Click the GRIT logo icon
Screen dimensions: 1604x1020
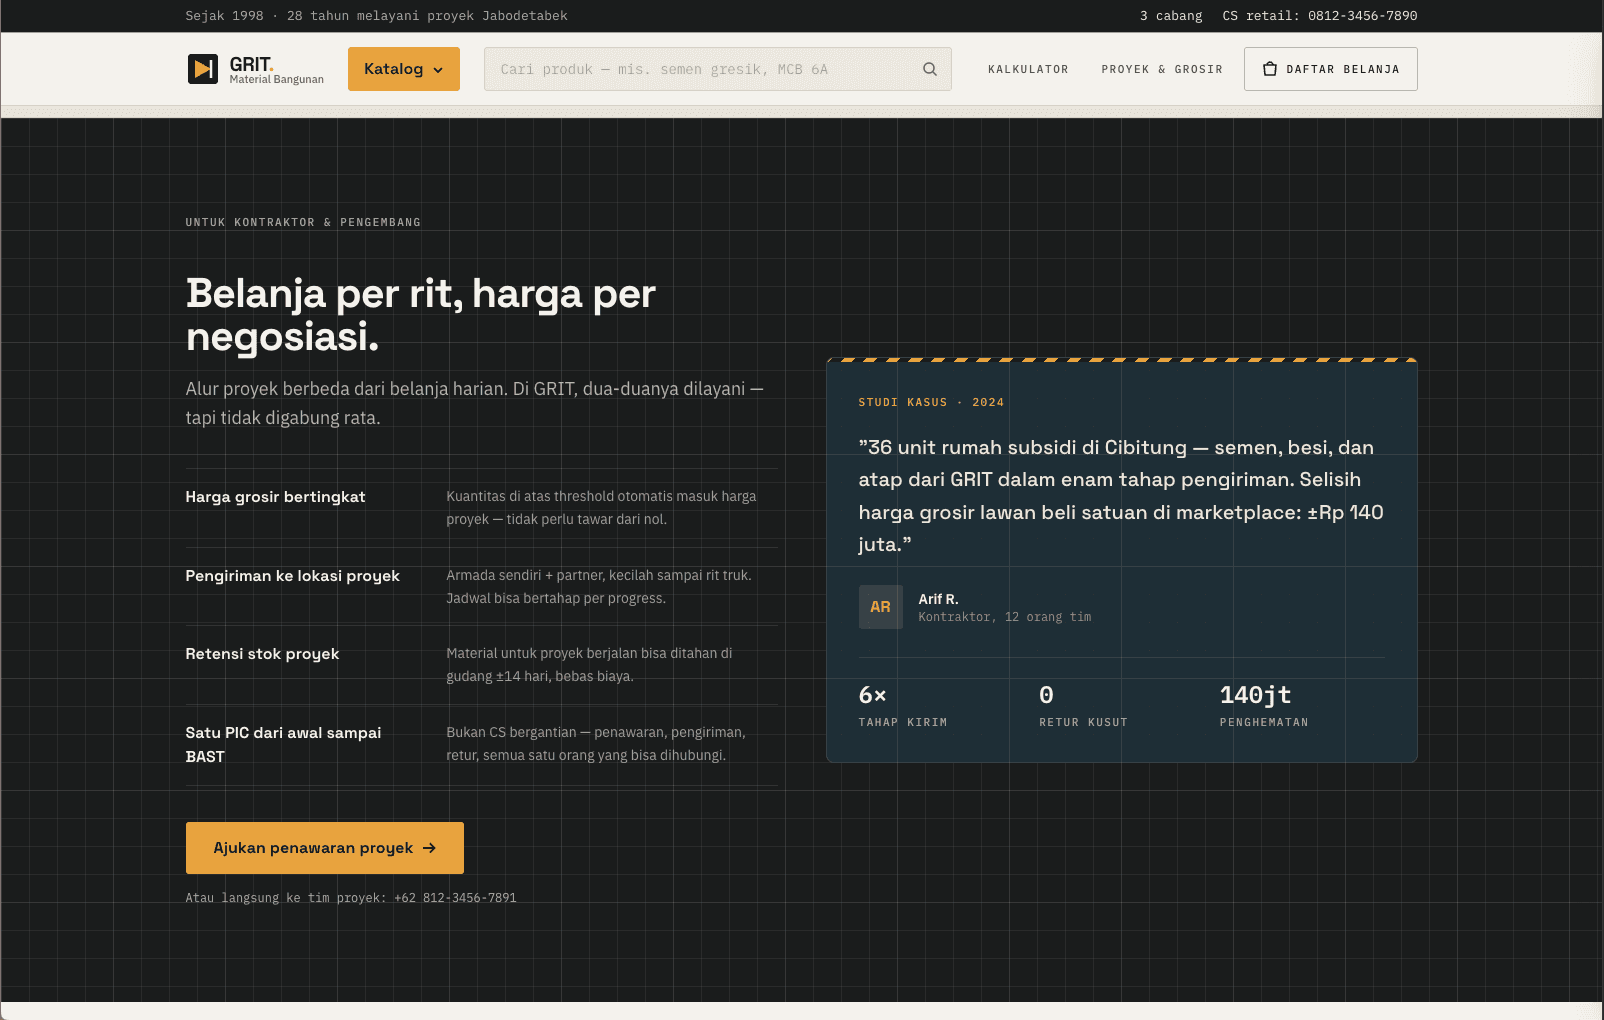point(203,69)
